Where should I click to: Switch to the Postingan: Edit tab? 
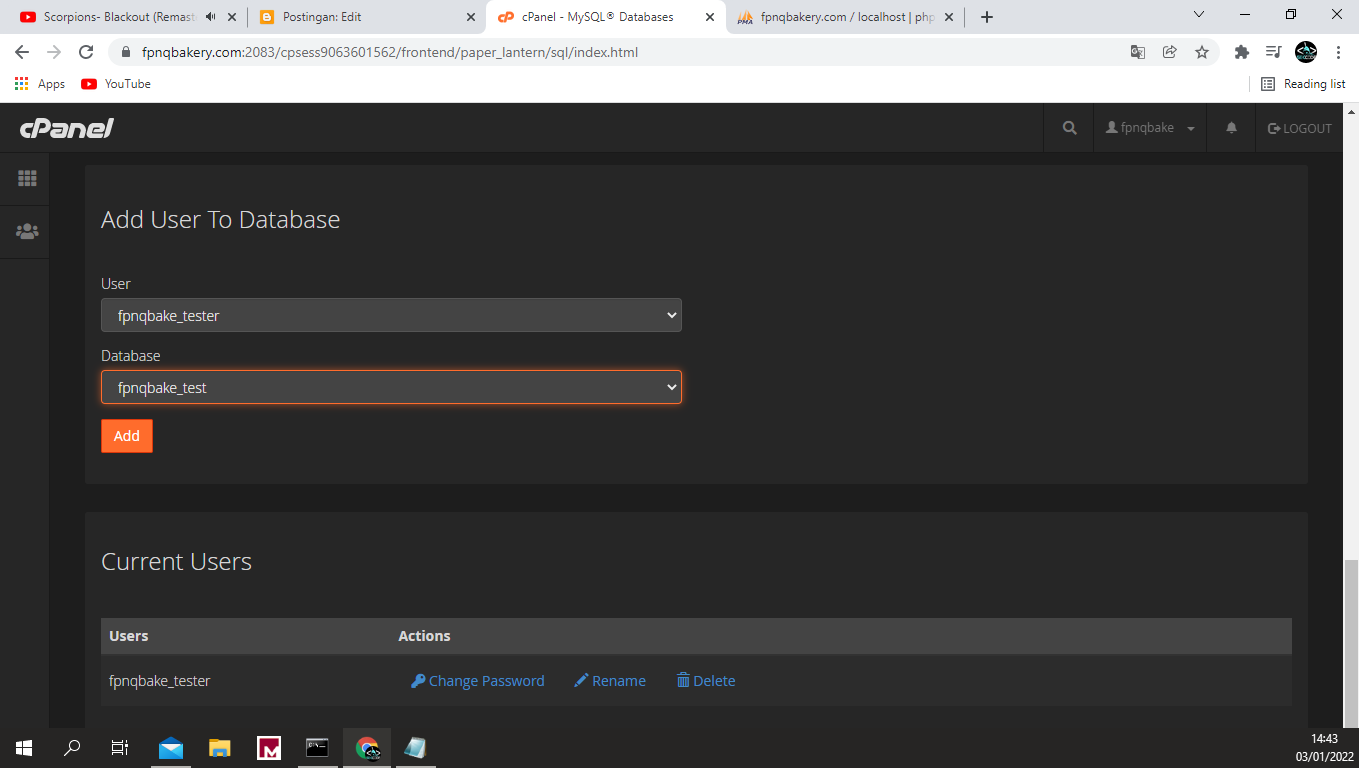pos(366,17)
